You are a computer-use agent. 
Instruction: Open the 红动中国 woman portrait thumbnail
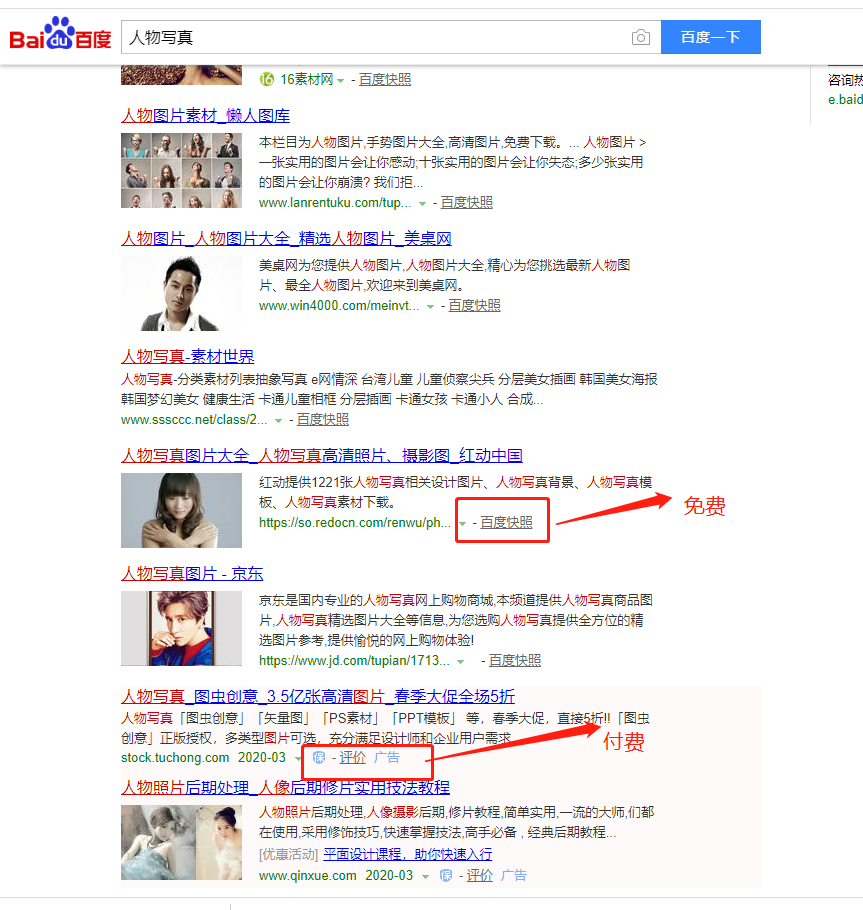pyautogui.click(x=181, y=510)
